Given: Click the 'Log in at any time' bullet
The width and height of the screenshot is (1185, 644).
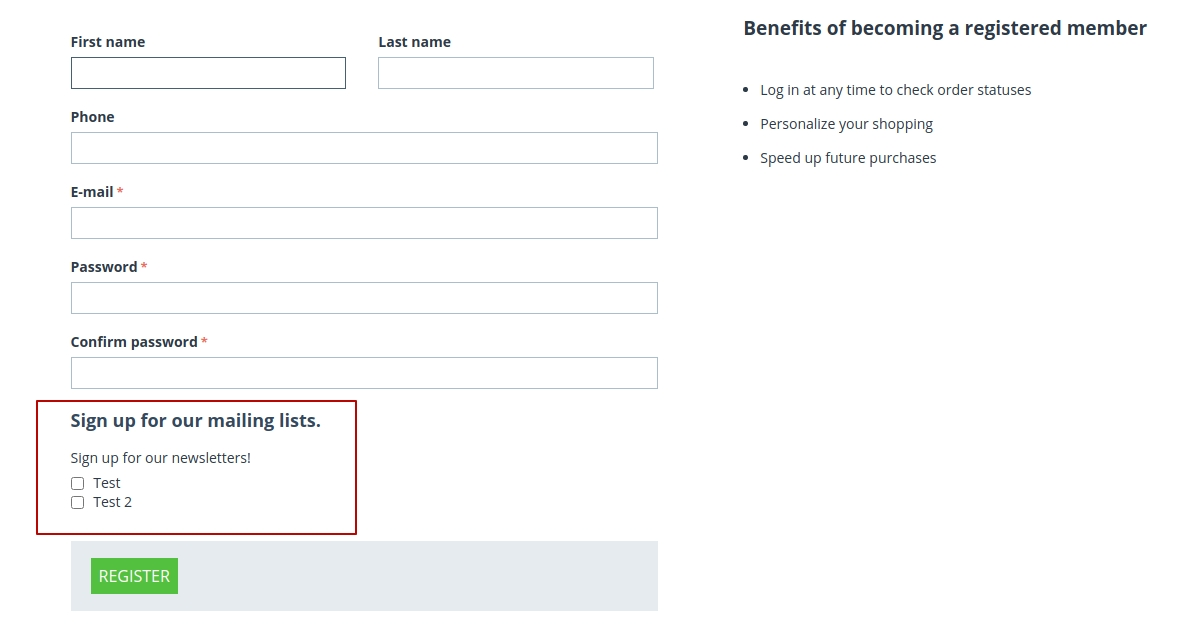Looking at the screenshot, I should [x=896, y=90].
